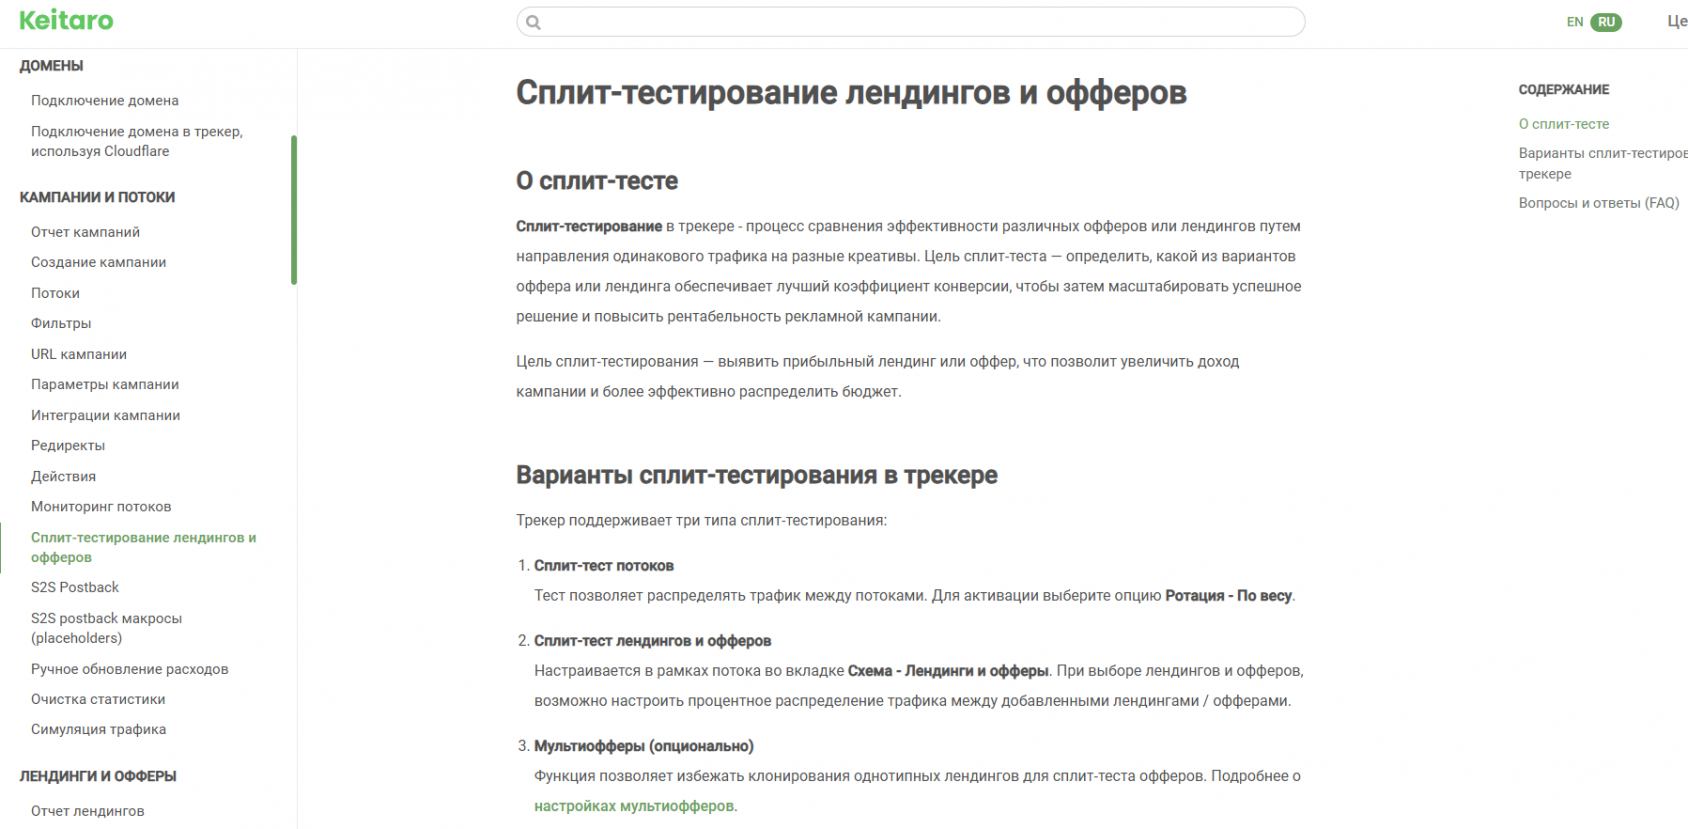Viewport: 1688px width, 829px height.
Task: Select Сплит-тестирование лендингов и офферов in sidebar
Action: pos(143,547)
